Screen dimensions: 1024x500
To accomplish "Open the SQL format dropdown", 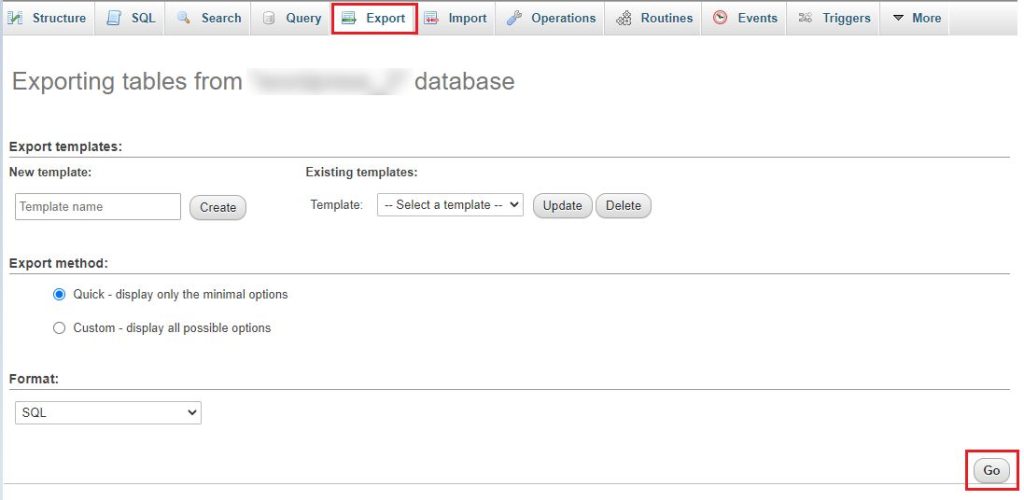I will [x=108, y=412].
